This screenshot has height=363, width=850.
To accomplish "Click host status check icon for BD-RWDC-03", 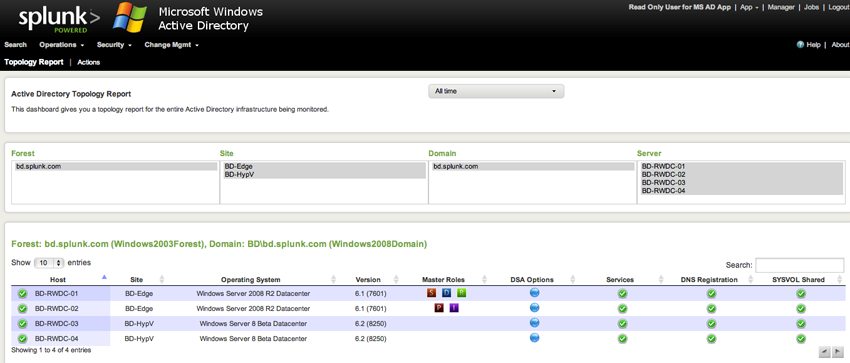I will tap(22, 324).
